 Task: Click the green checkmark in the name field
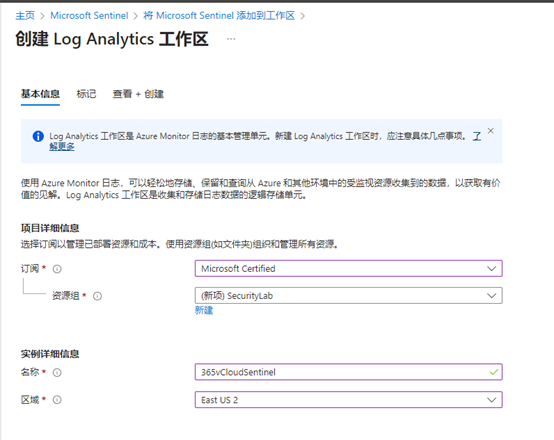tap(494, 372)
